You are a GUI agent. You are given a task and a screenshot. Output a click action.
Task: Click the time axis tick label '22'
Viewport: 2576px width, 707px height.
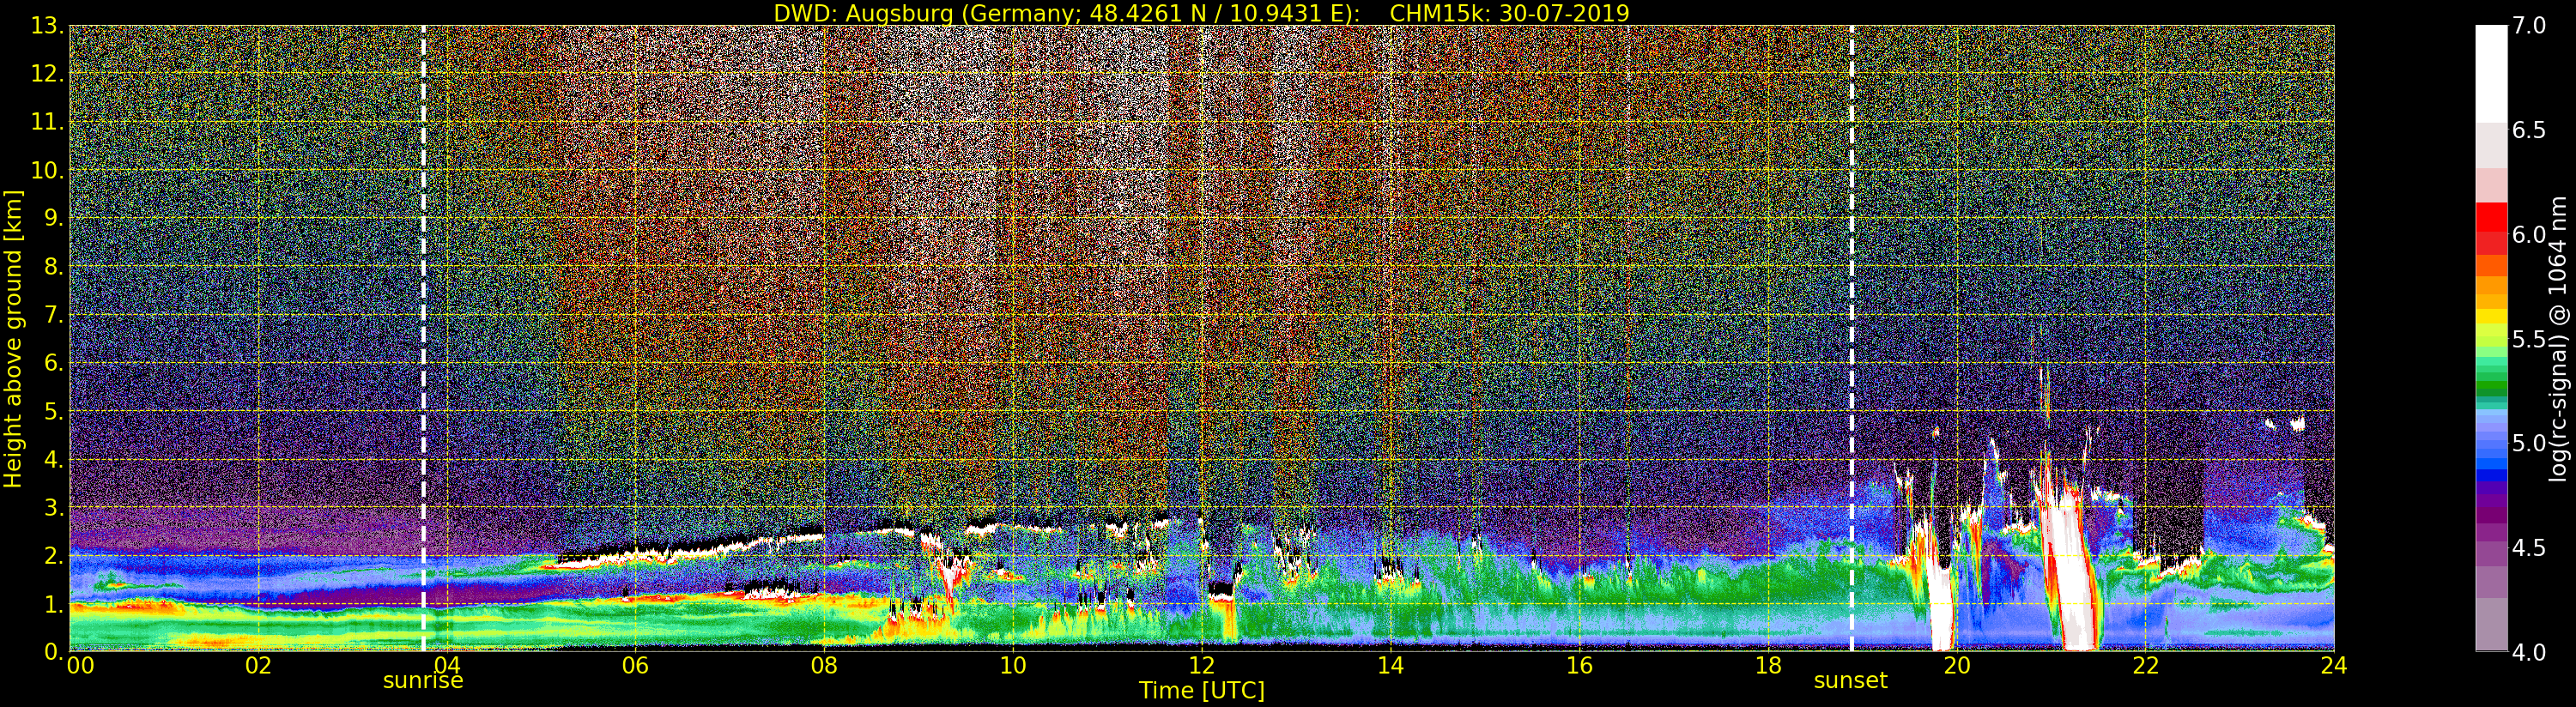coord(2146,665)
